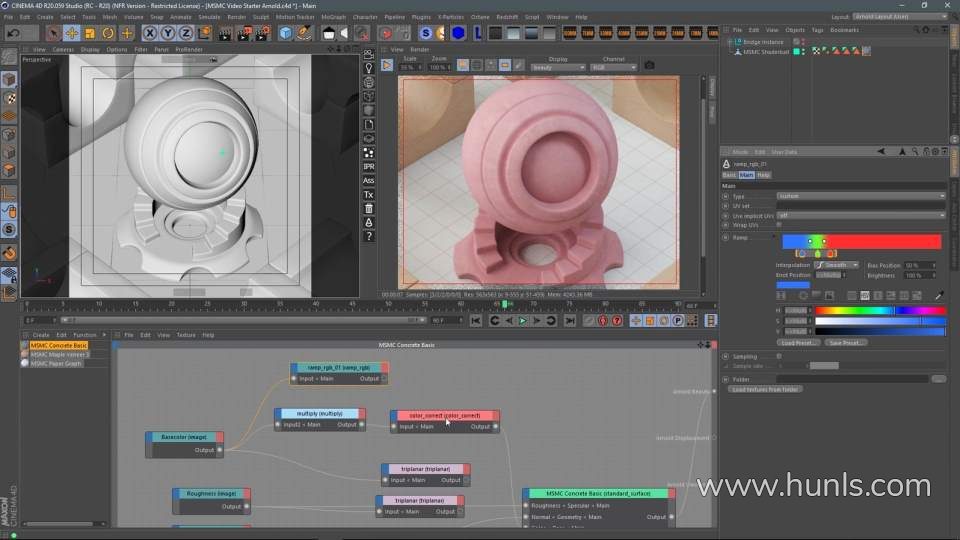Click the Tx icon in Arnold sidebar
Viewport: 960px width, 540px height.
(x=368, y=194)
